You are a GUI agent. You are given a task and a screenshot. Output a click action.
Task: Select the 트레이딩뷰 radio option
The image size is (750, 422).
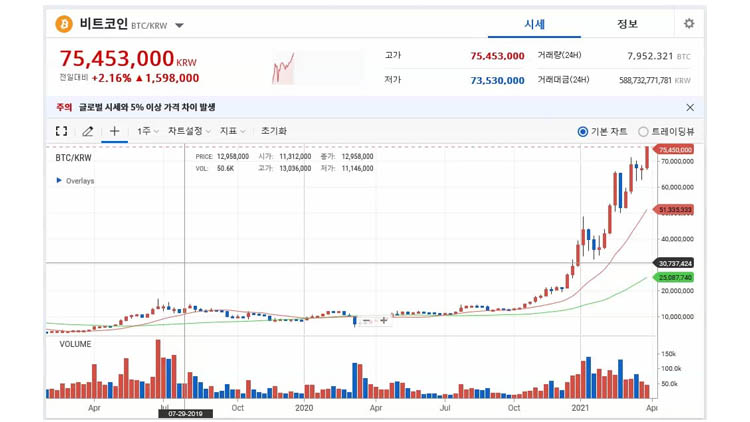click(643, 132)
